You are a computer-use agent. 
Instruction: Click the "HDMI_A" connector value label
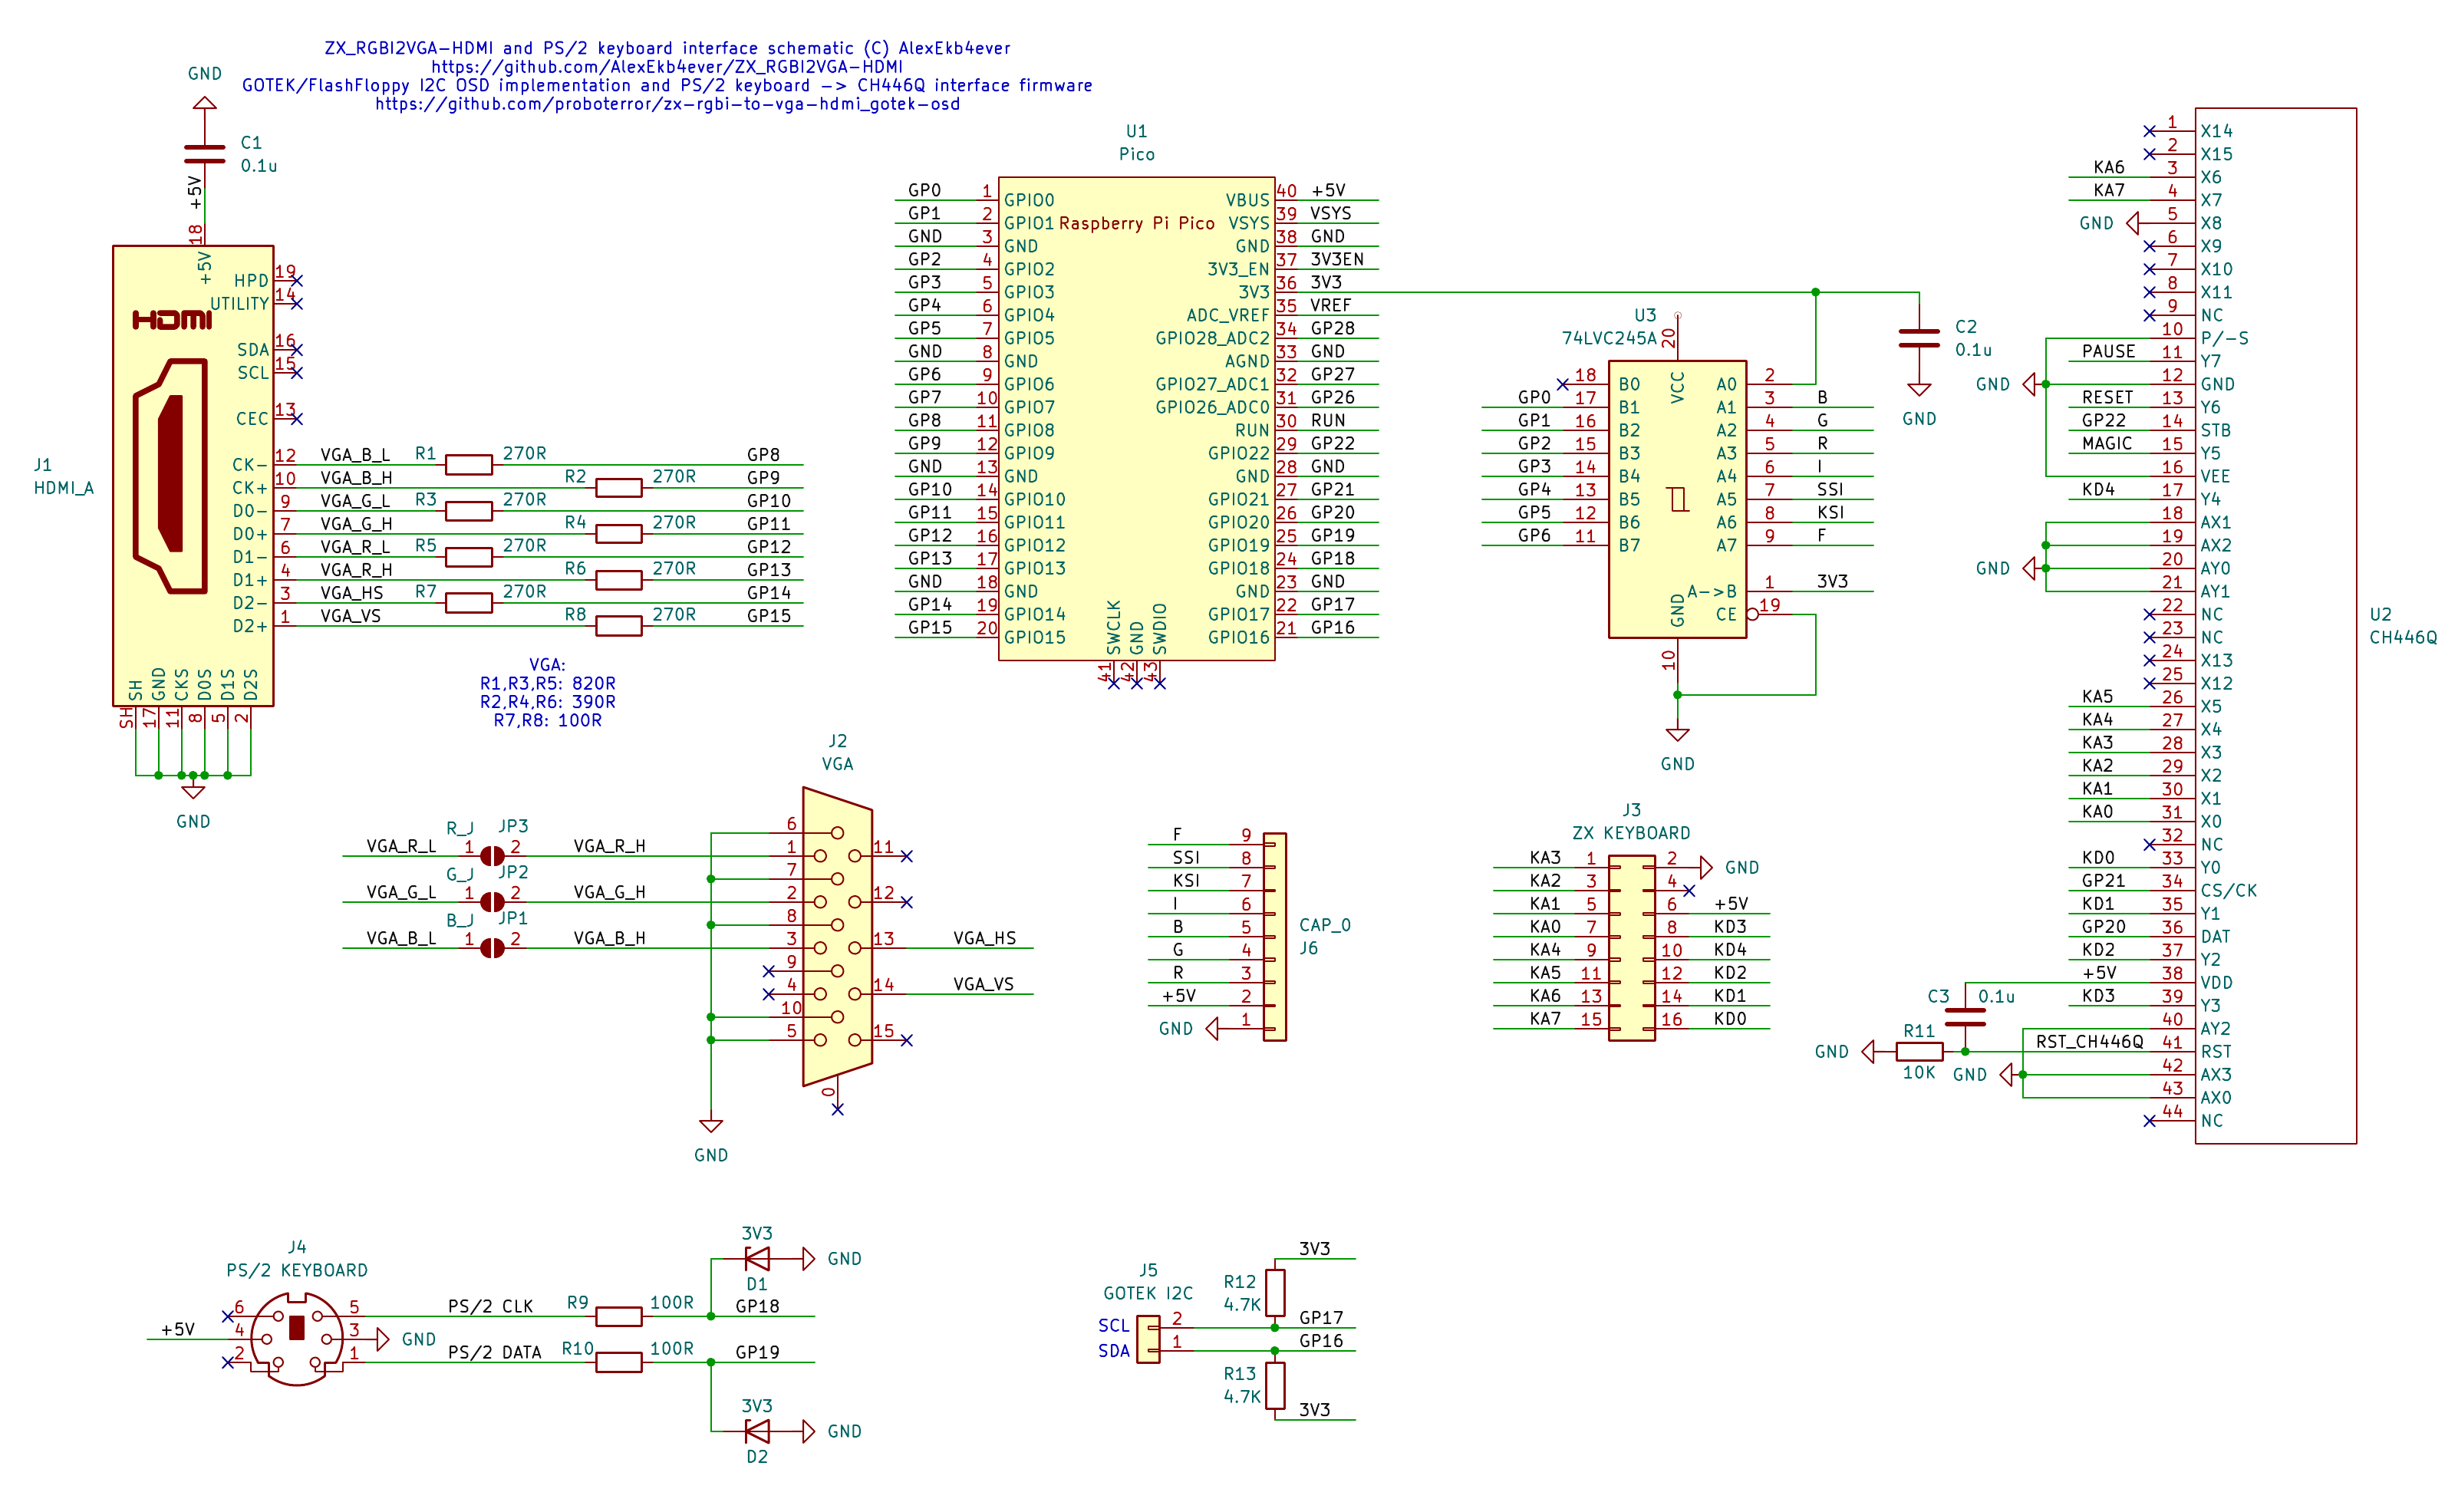pos(64,488)
